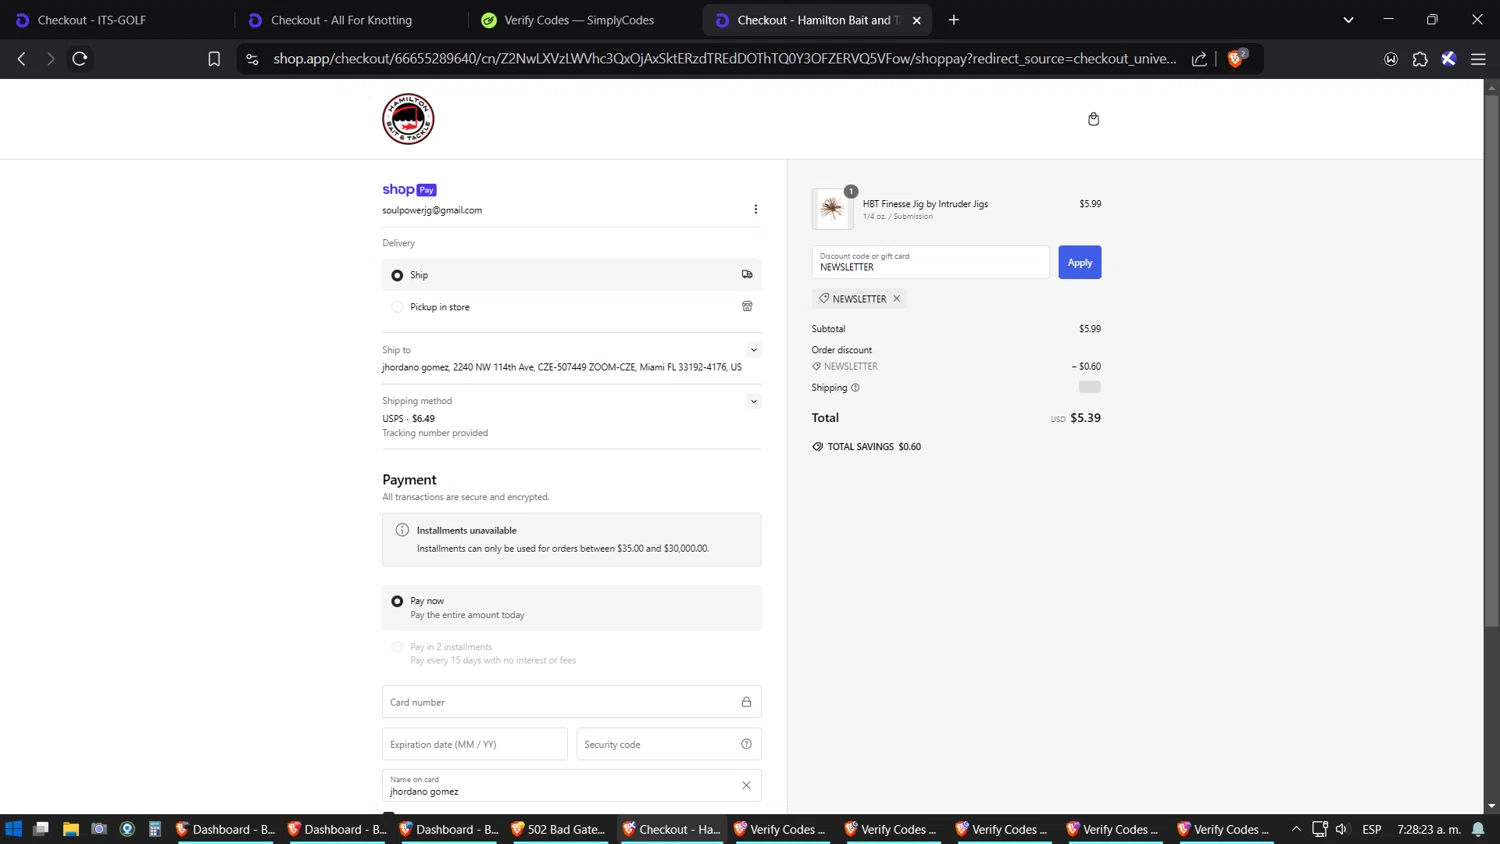Click the share page icon
Viewport: 1500px width, 844px height.
click(1199, 59)
